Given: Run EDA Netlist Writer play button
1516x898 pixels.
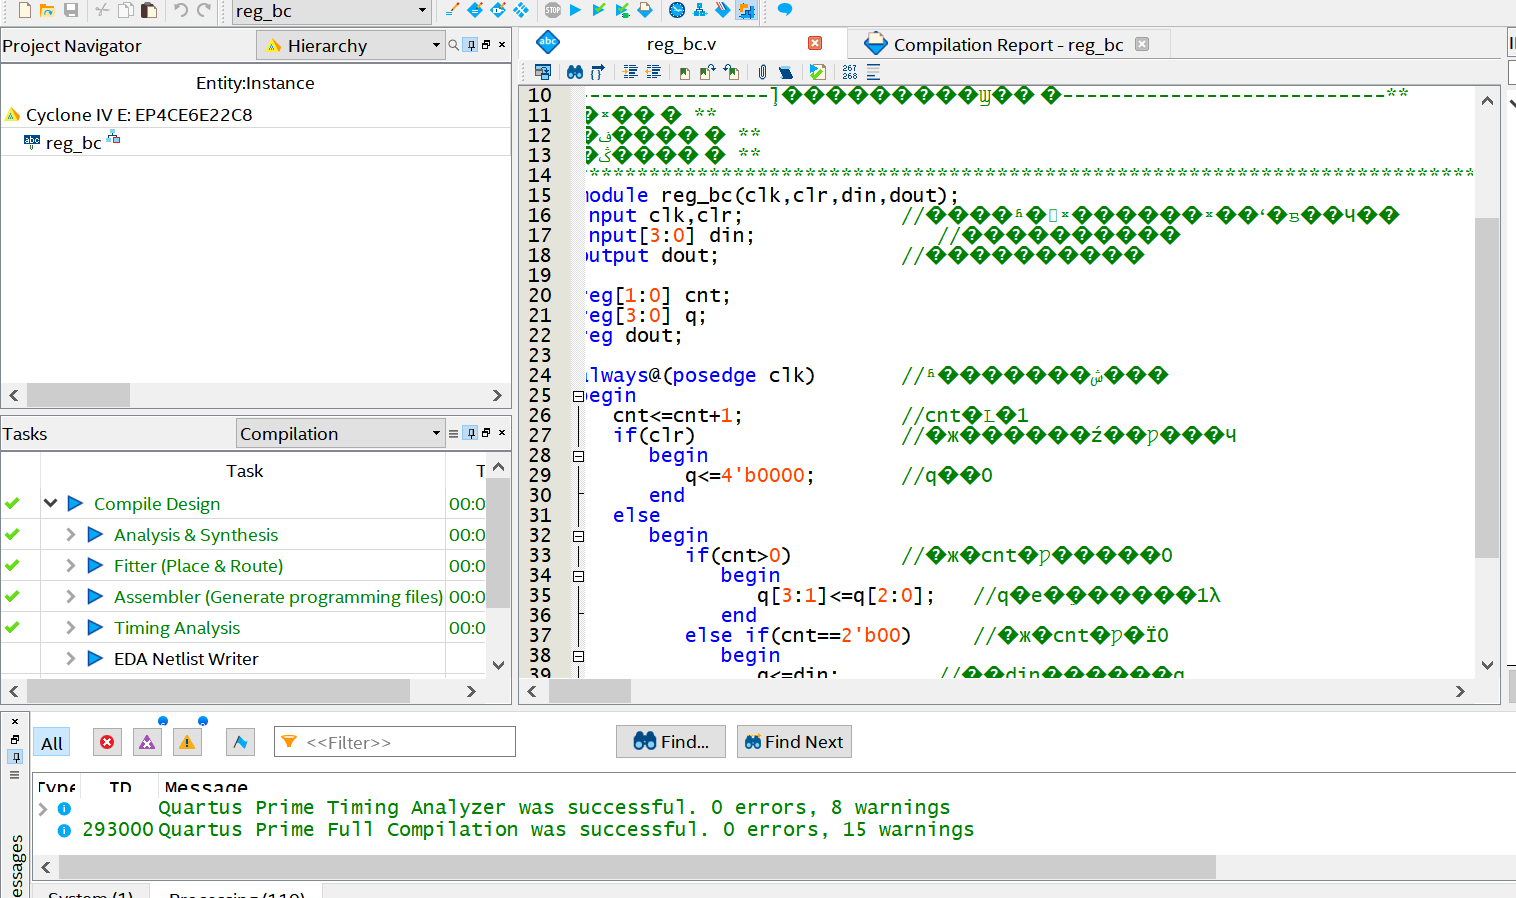Looking at the screenshot, I should pos(95,659).
